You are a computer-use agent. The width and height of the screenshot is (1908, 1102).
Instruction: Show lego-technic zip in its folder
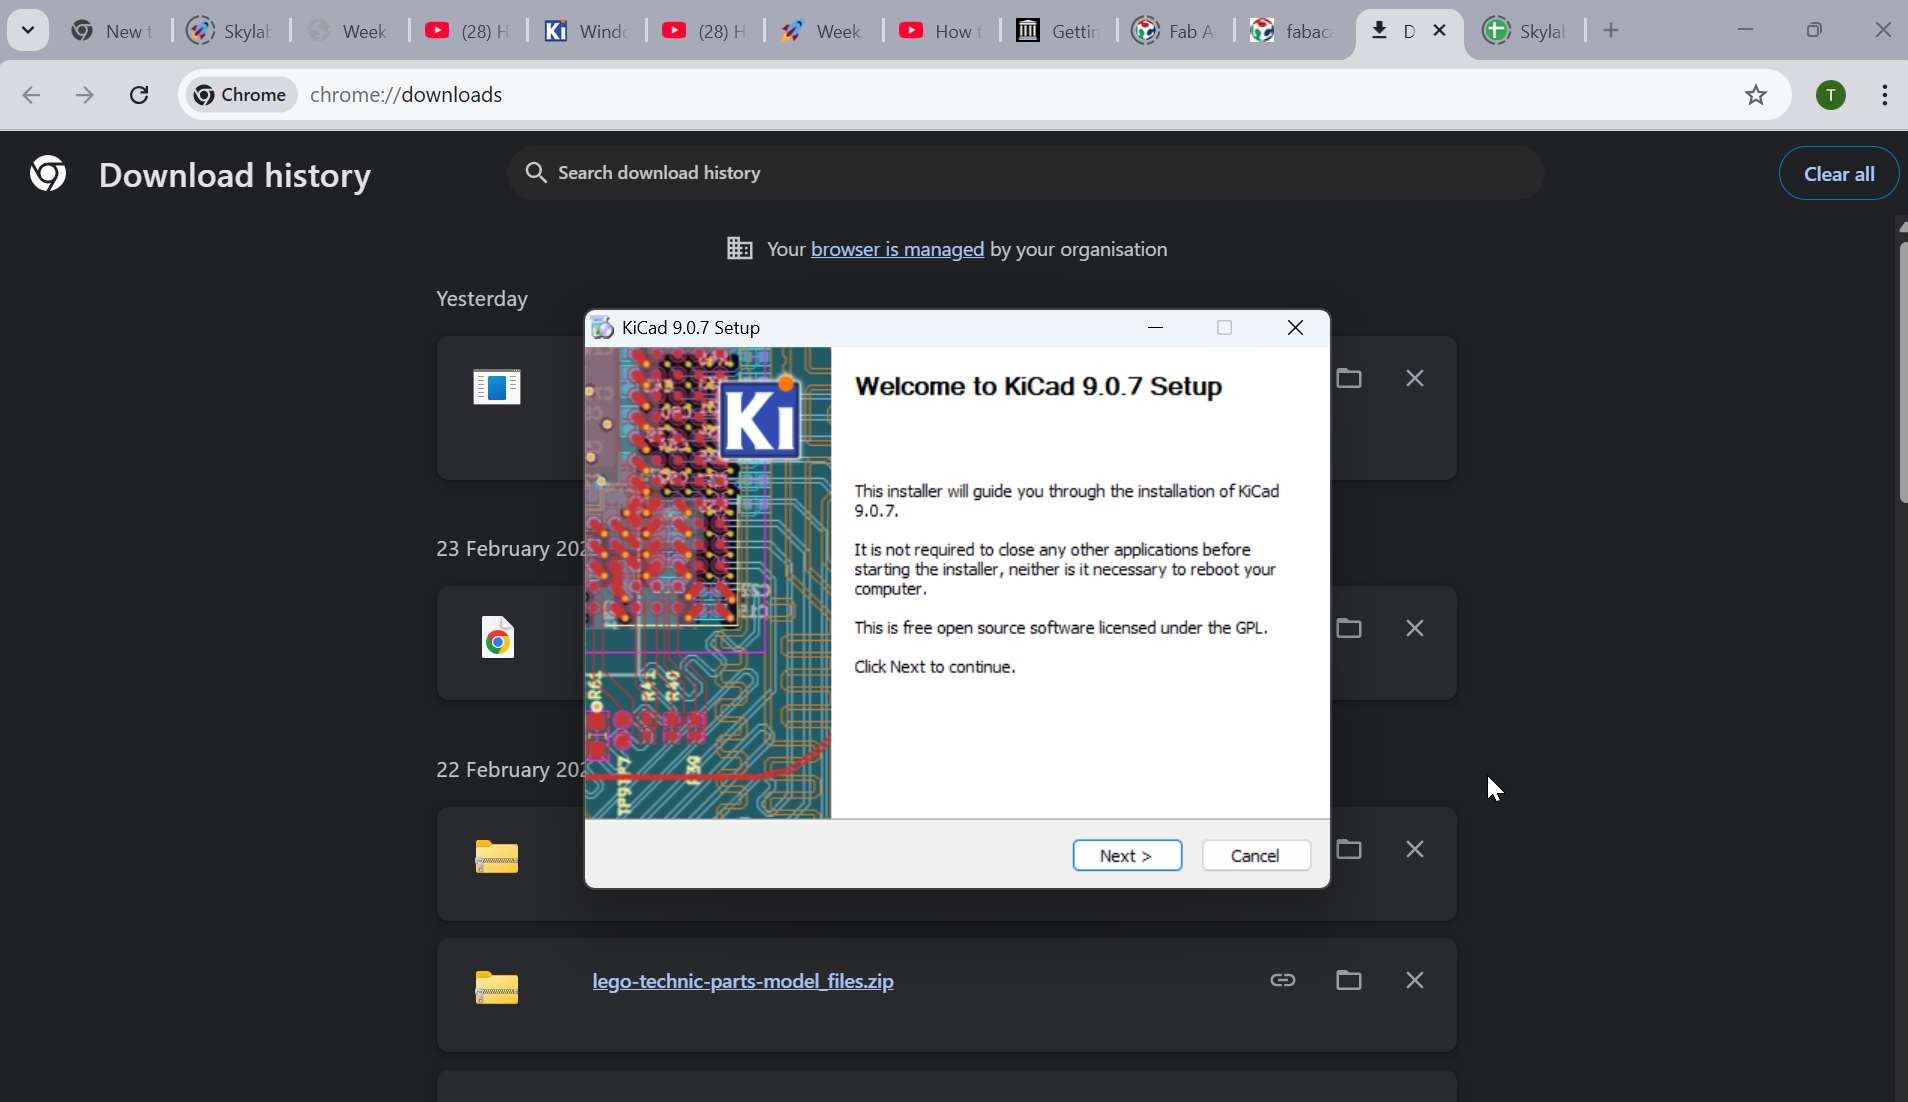coord(1349,980)
